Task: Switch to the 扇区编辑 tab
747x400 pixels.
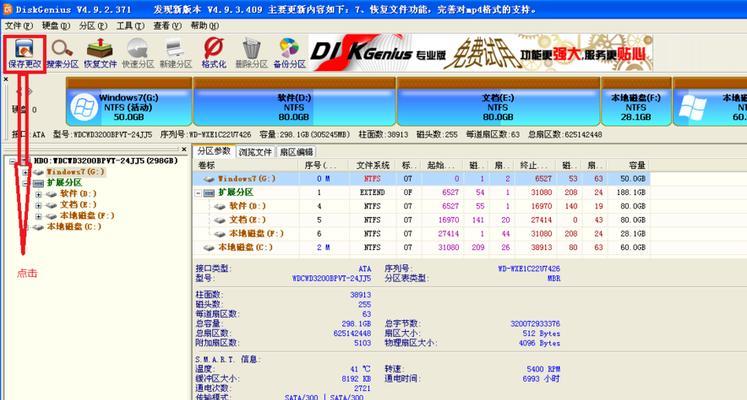Action: click(296, 152)
